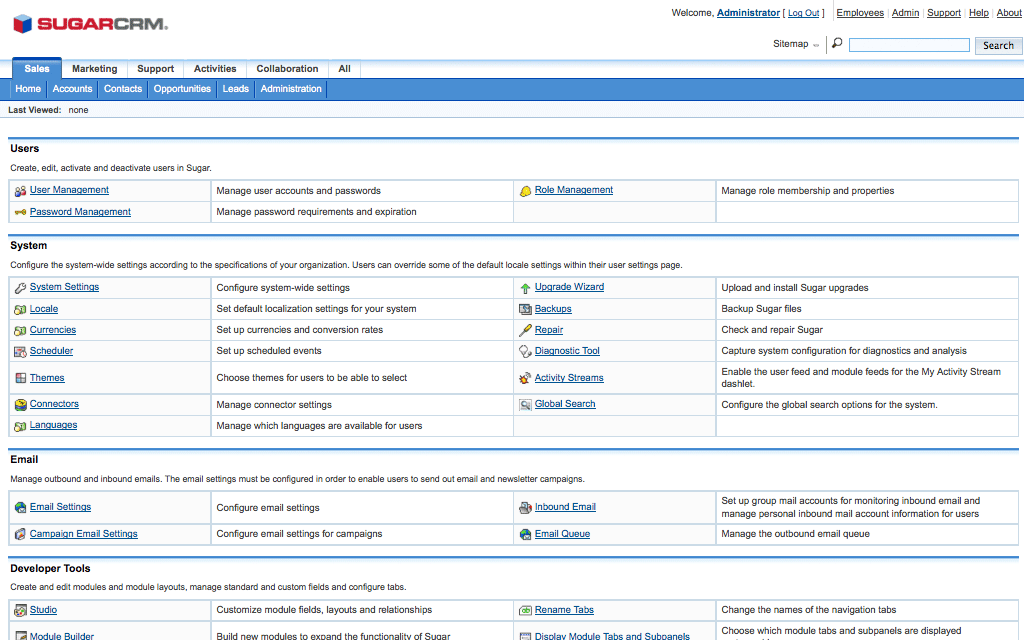Click the search text input field
Image resolution: width=1024 pixels, height=640 pixels.
point(909,45)
